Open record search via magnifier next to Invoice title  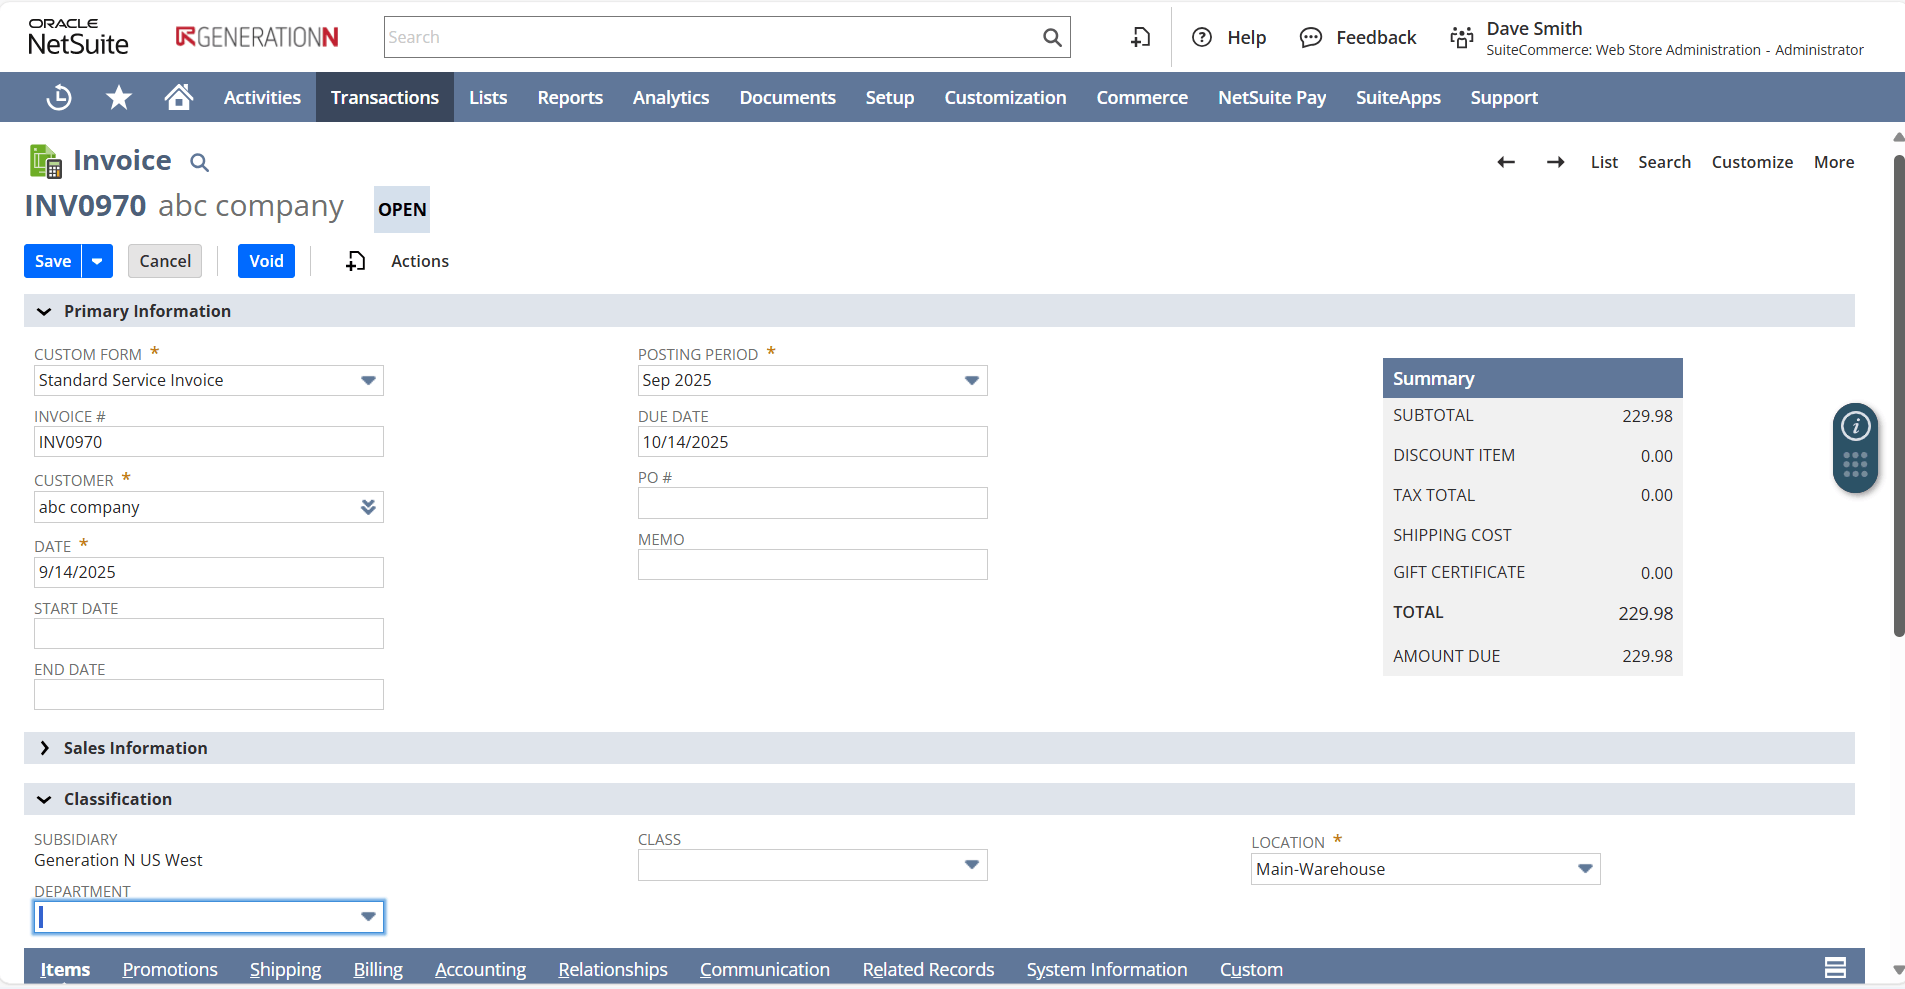pyautogui.click(x=200, y=162)
